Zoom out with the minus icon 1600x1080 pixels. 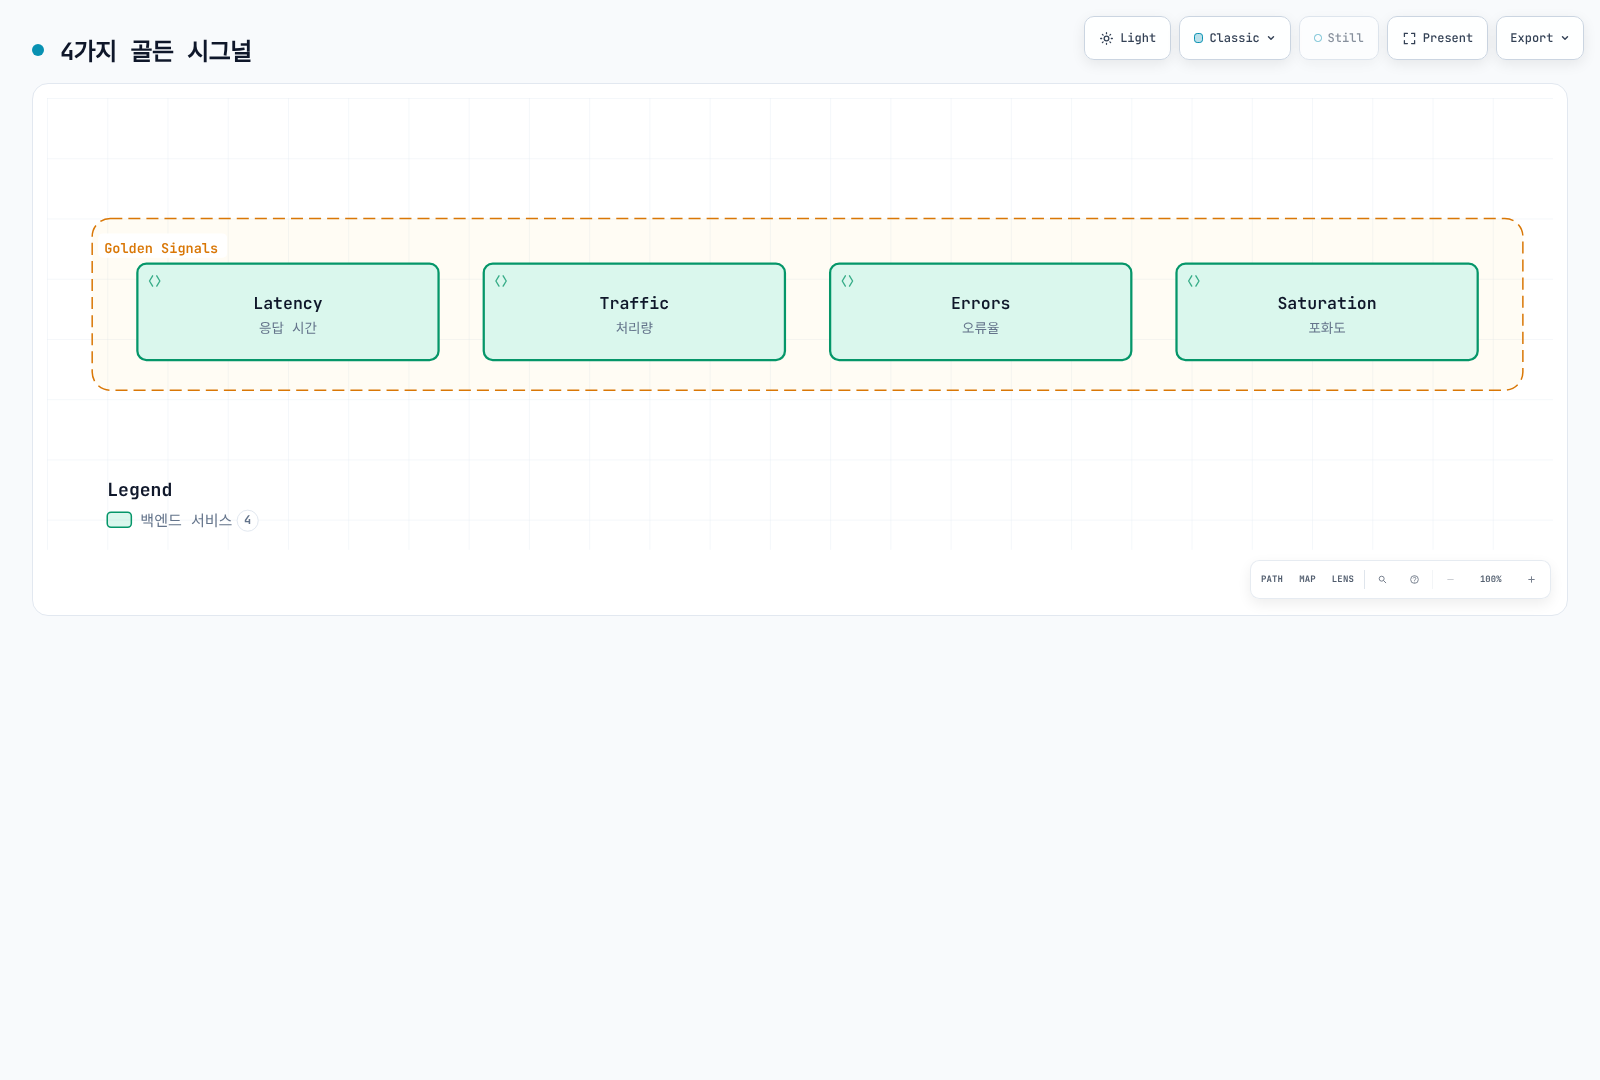[1450, 579]
